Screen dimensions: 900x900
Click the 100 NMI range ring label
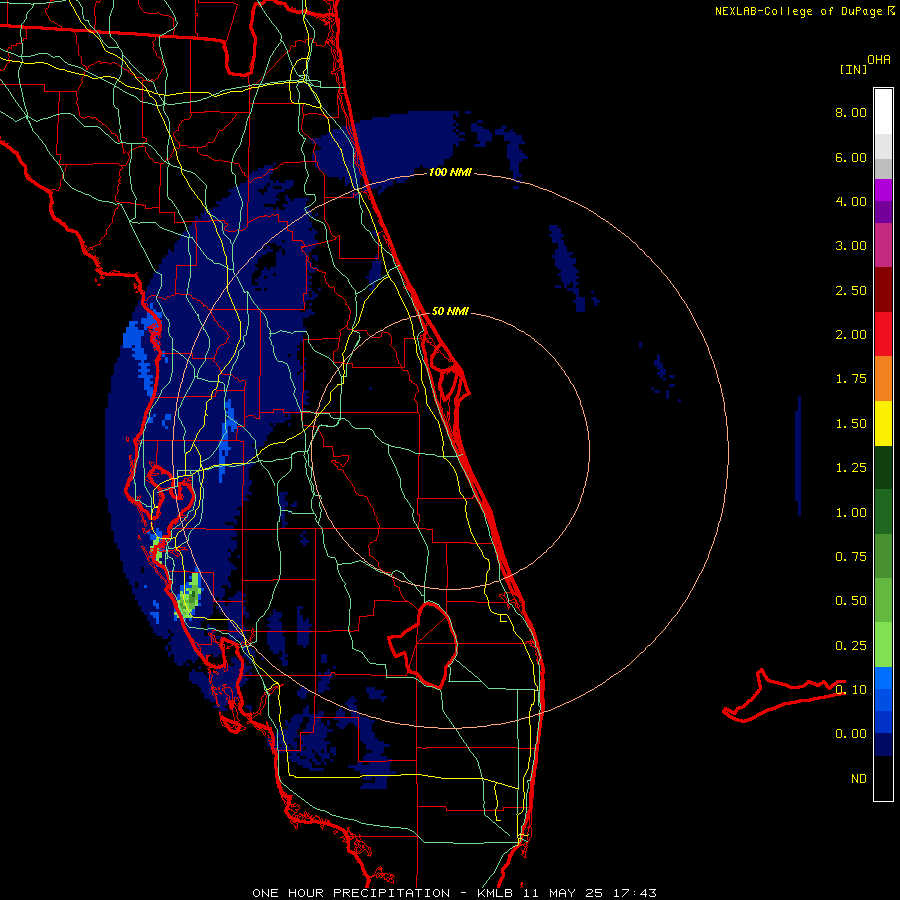point(450,172)
